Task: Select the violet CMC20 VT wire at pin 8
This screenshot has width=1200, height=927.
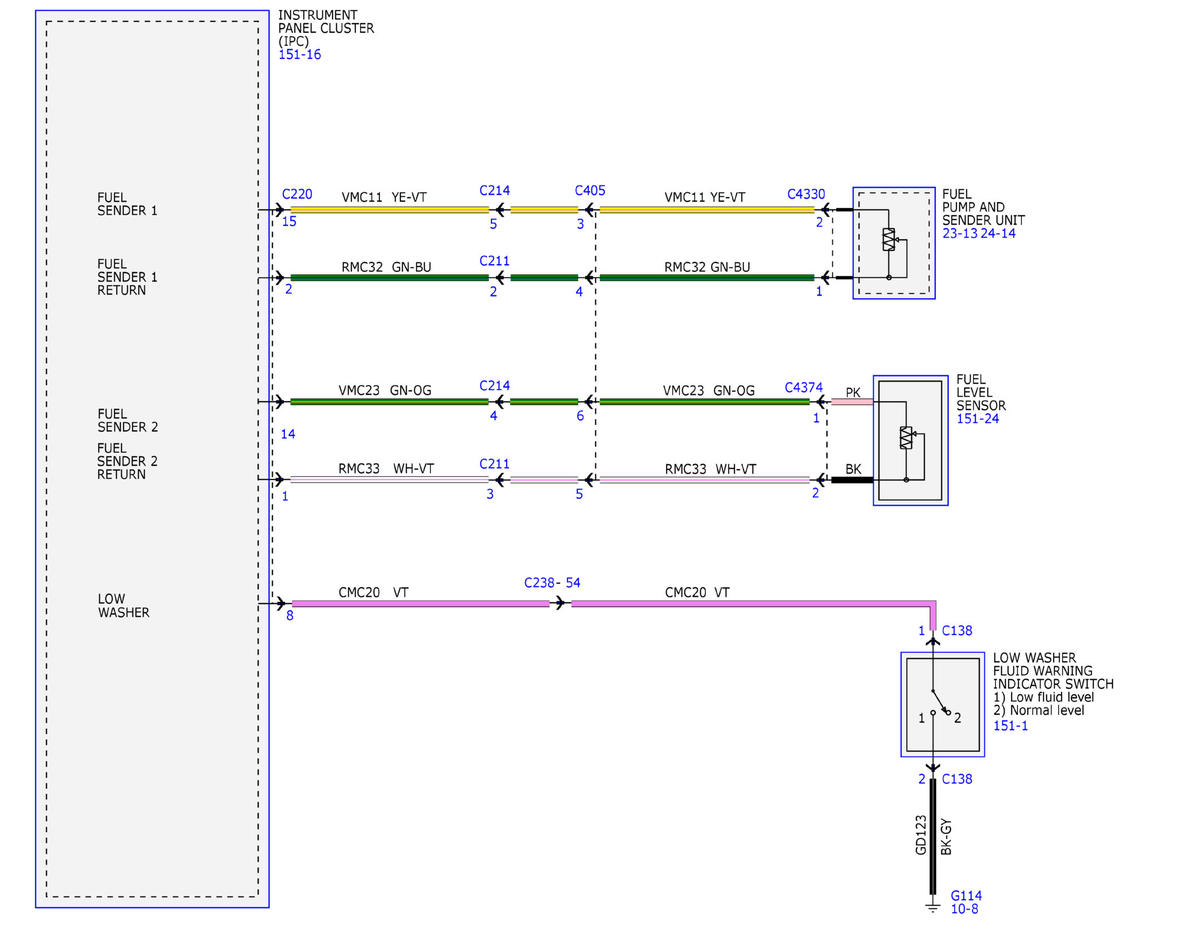Action: pos(419,604)
